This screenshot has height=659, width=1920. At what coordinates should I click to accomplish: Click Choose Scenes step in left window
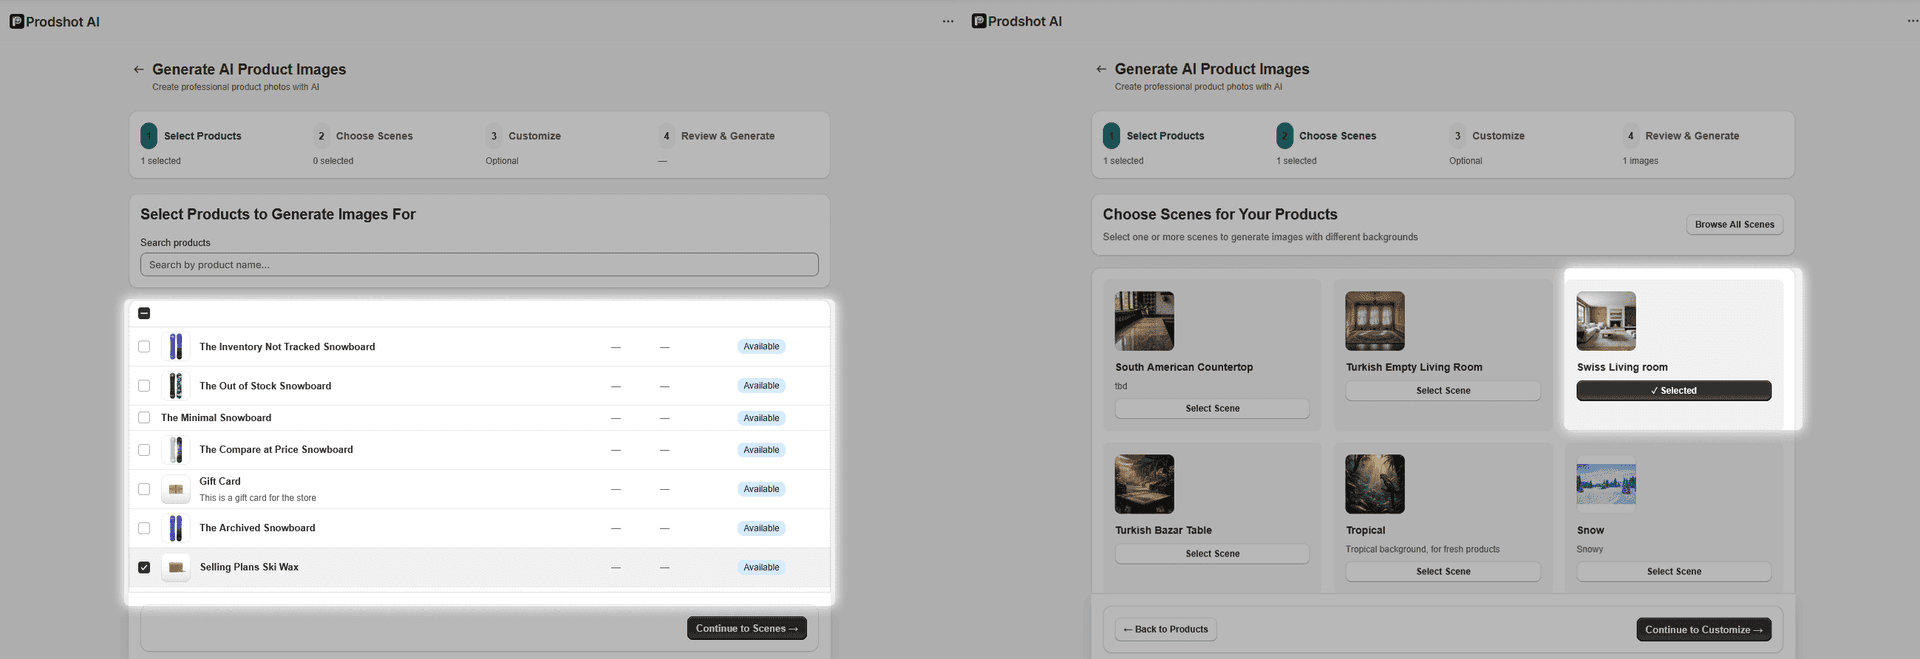(x=363, y=136)
